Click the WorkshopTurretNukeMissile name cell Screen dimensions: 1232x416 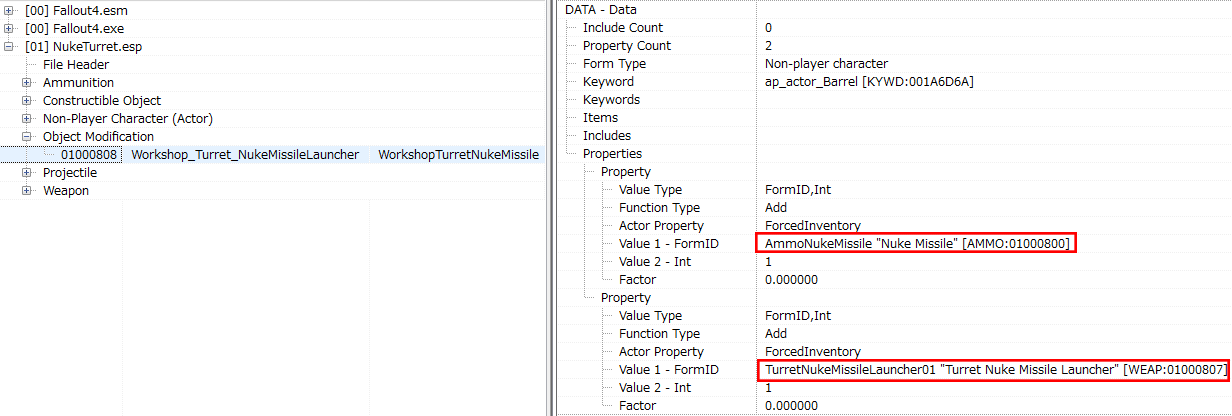458,154
